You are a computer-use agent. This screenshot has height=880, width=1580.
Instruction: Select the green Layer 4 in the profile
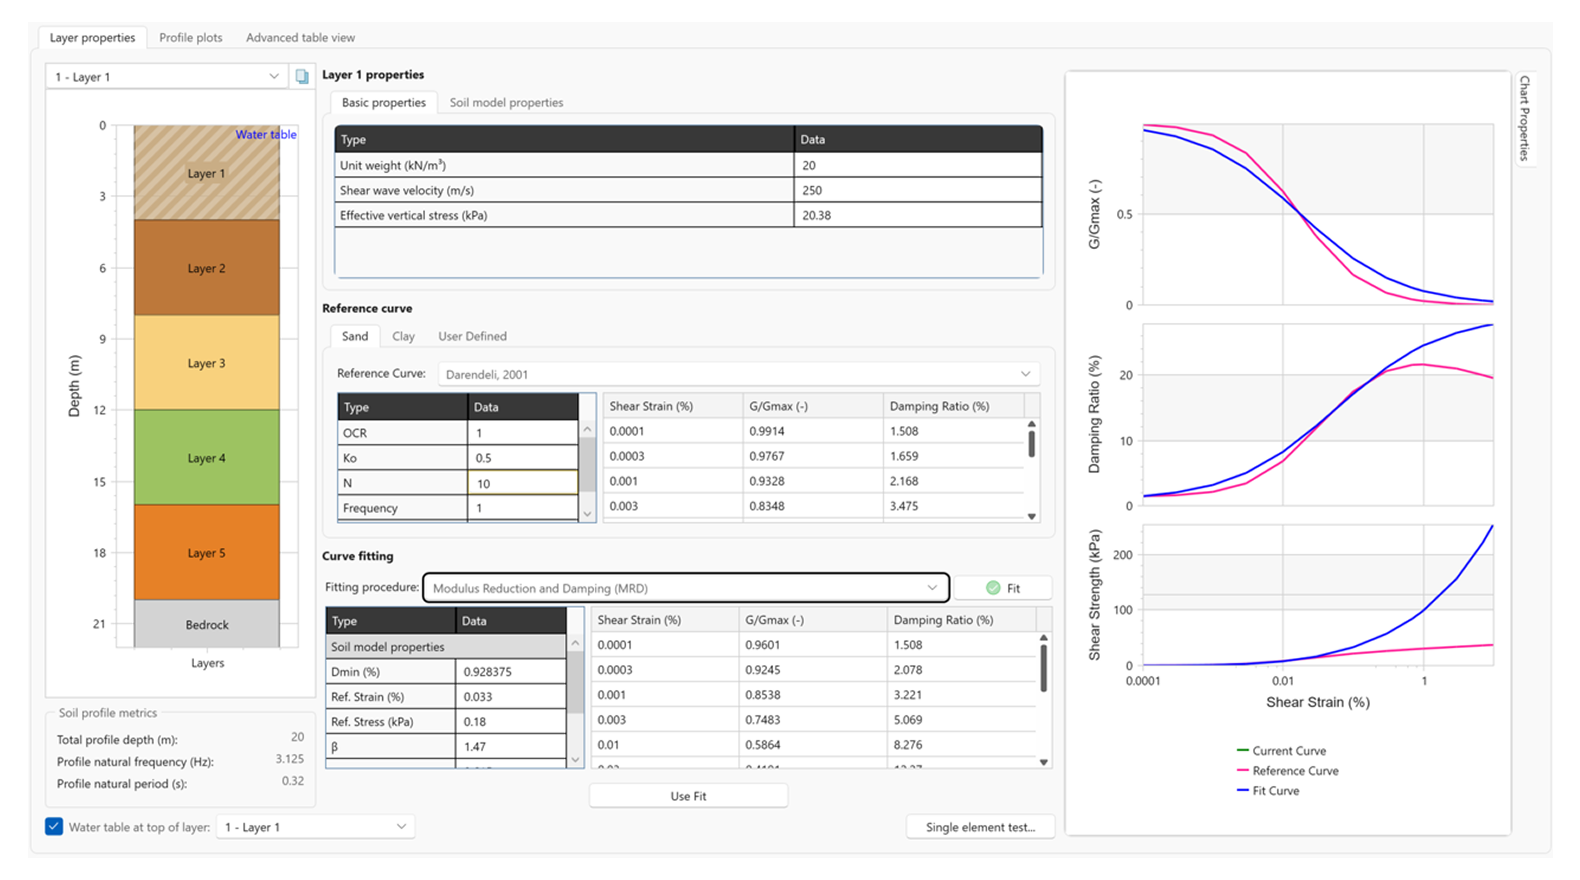click(x=207, y=458)
